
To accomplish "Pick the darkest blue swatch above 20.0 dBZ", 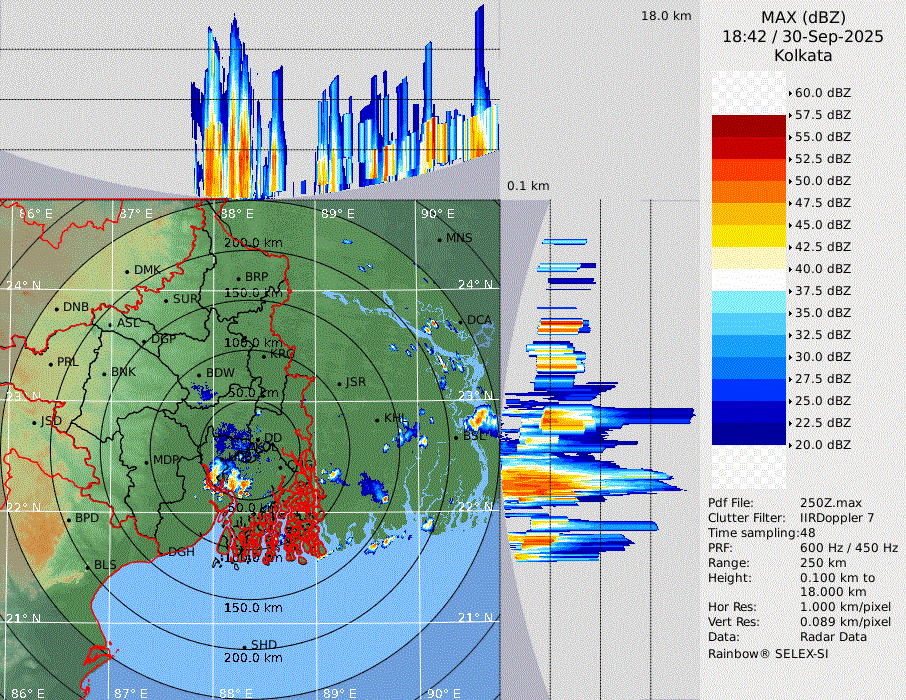I will pos(749,434).
